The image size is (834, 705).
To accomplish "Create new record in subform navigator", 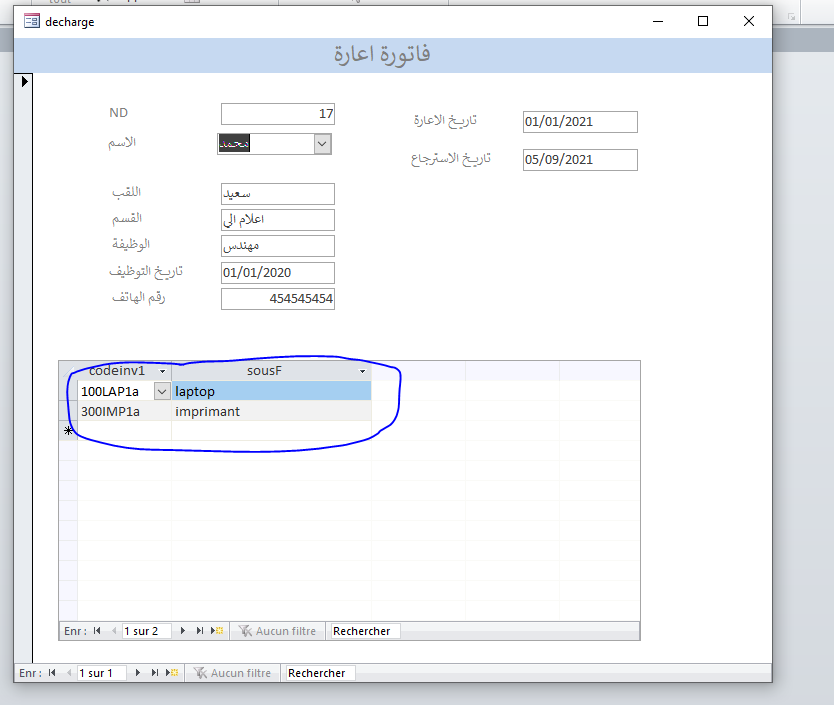I will (x=217, y=631).
